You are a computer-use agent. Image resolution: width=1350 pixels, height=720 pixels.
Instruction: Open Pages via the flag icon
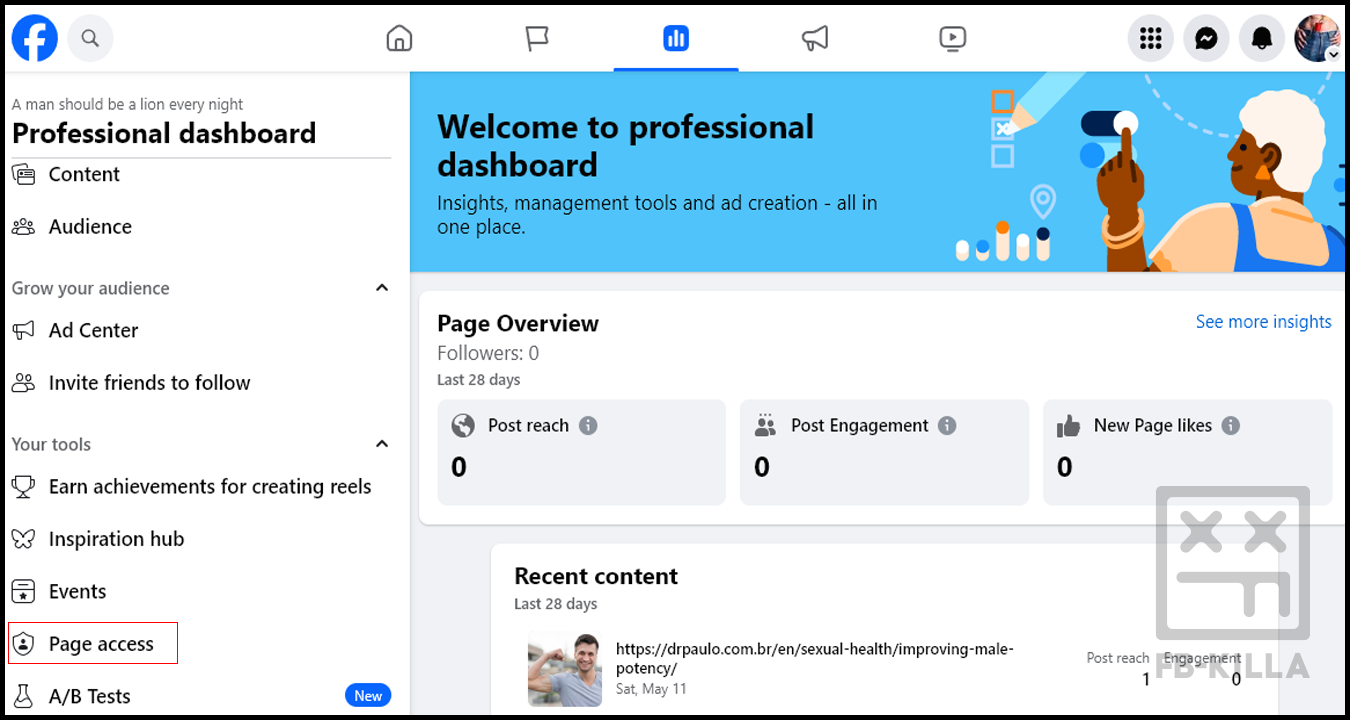point(537,39)
